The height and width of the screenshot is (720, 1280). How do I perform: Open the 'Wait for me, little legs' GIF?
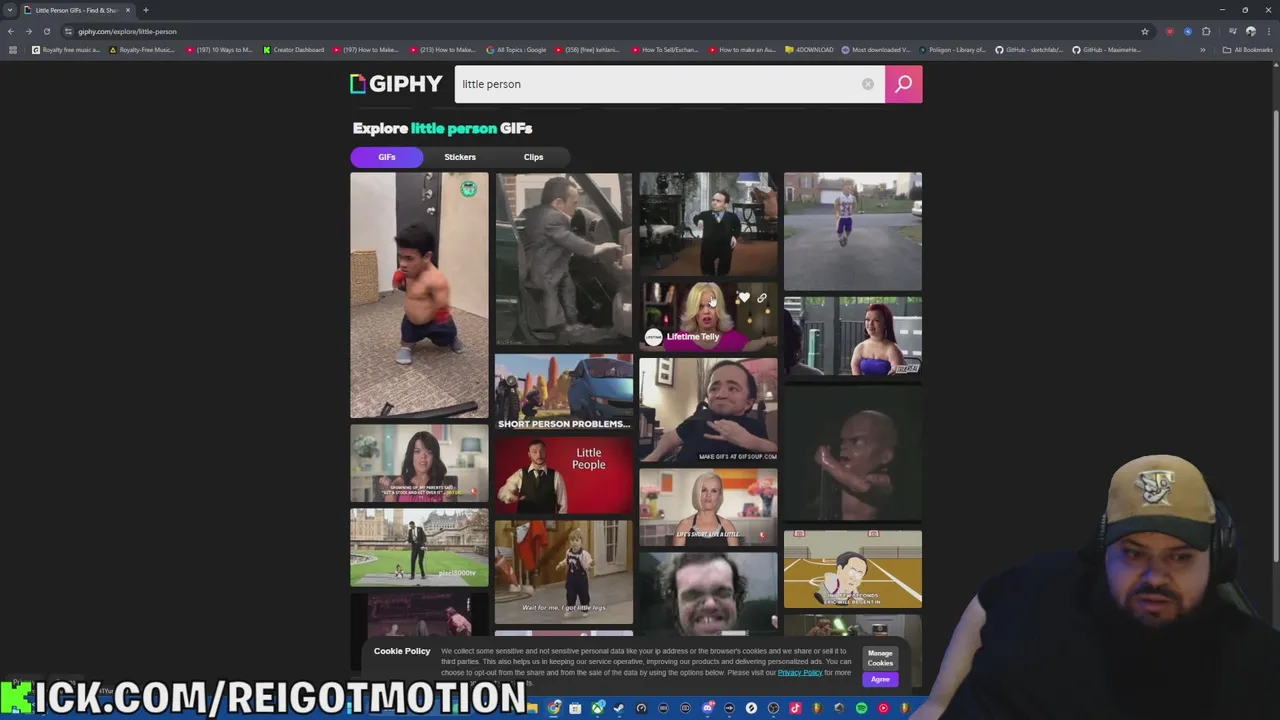click(x=564, y=572)
